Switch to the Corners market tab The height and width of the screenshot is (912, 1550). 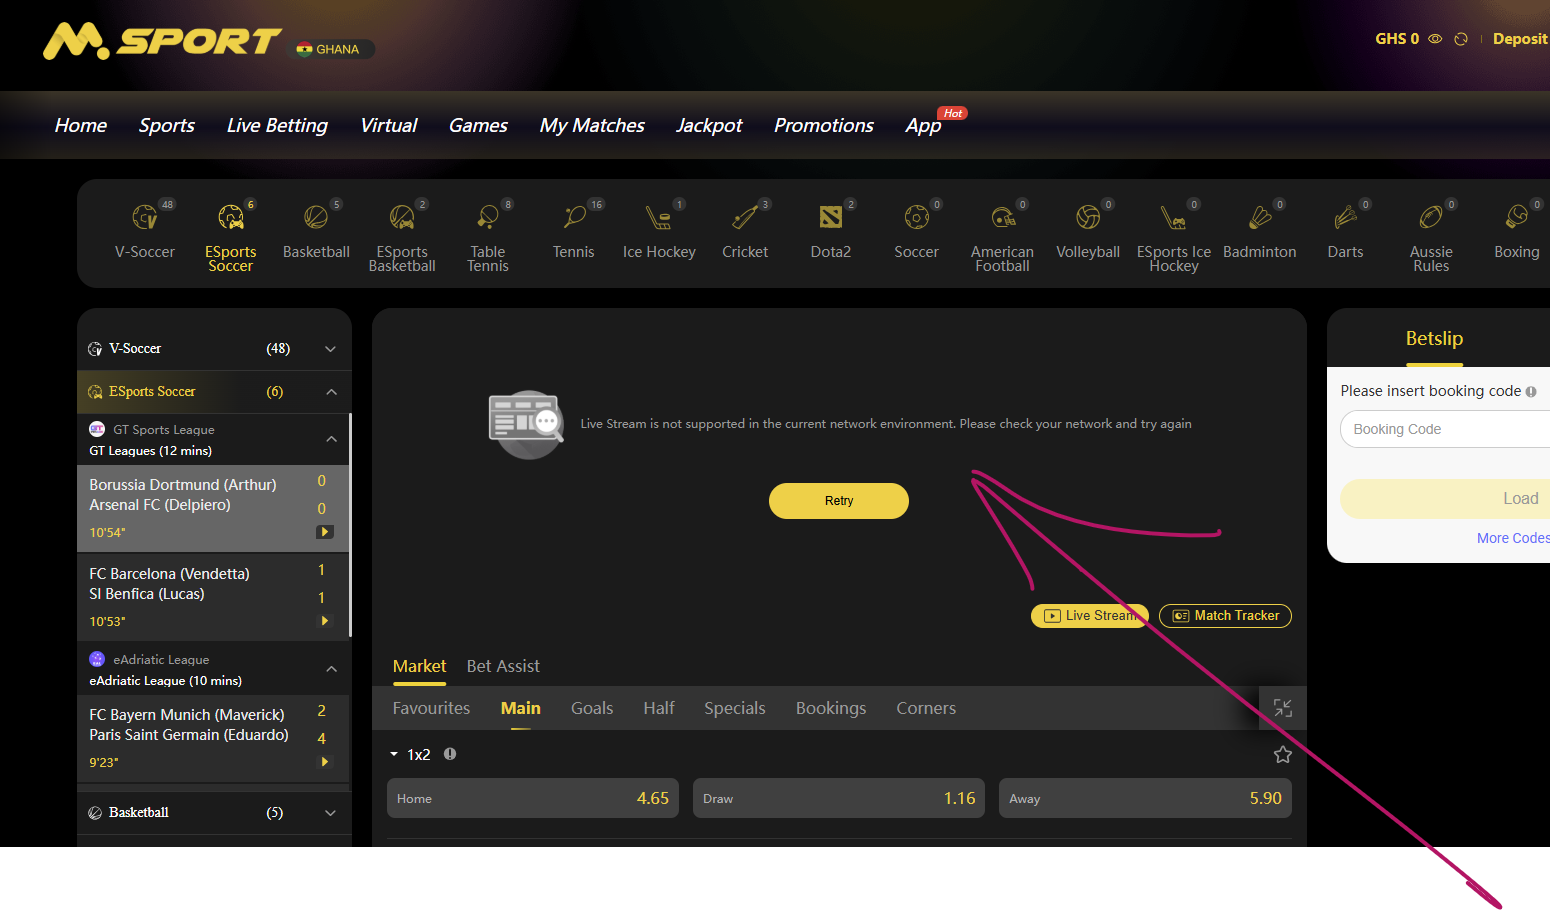[926, 708]
